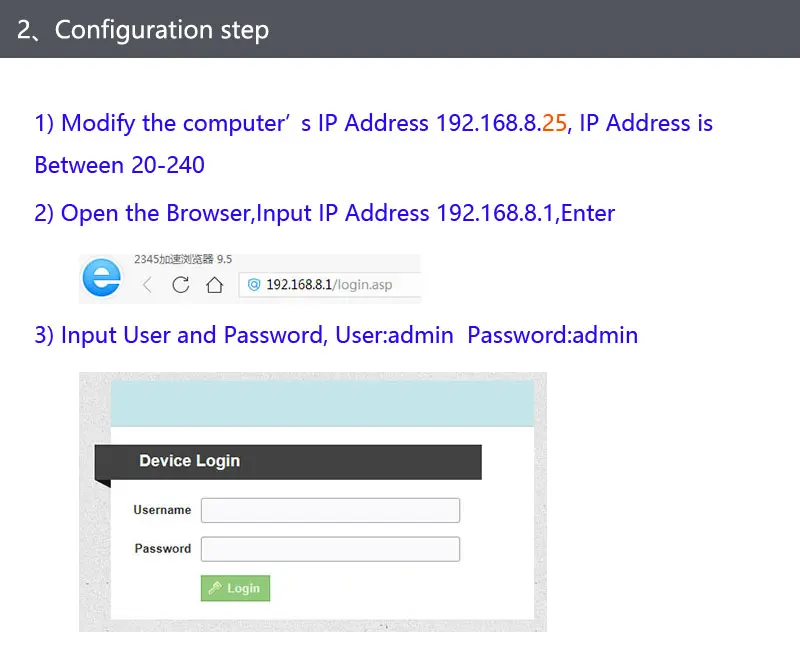This screenshot has width=800, height=653.
Task: Click step 2 'Open the Browser' instruction text
Action: 324,213
